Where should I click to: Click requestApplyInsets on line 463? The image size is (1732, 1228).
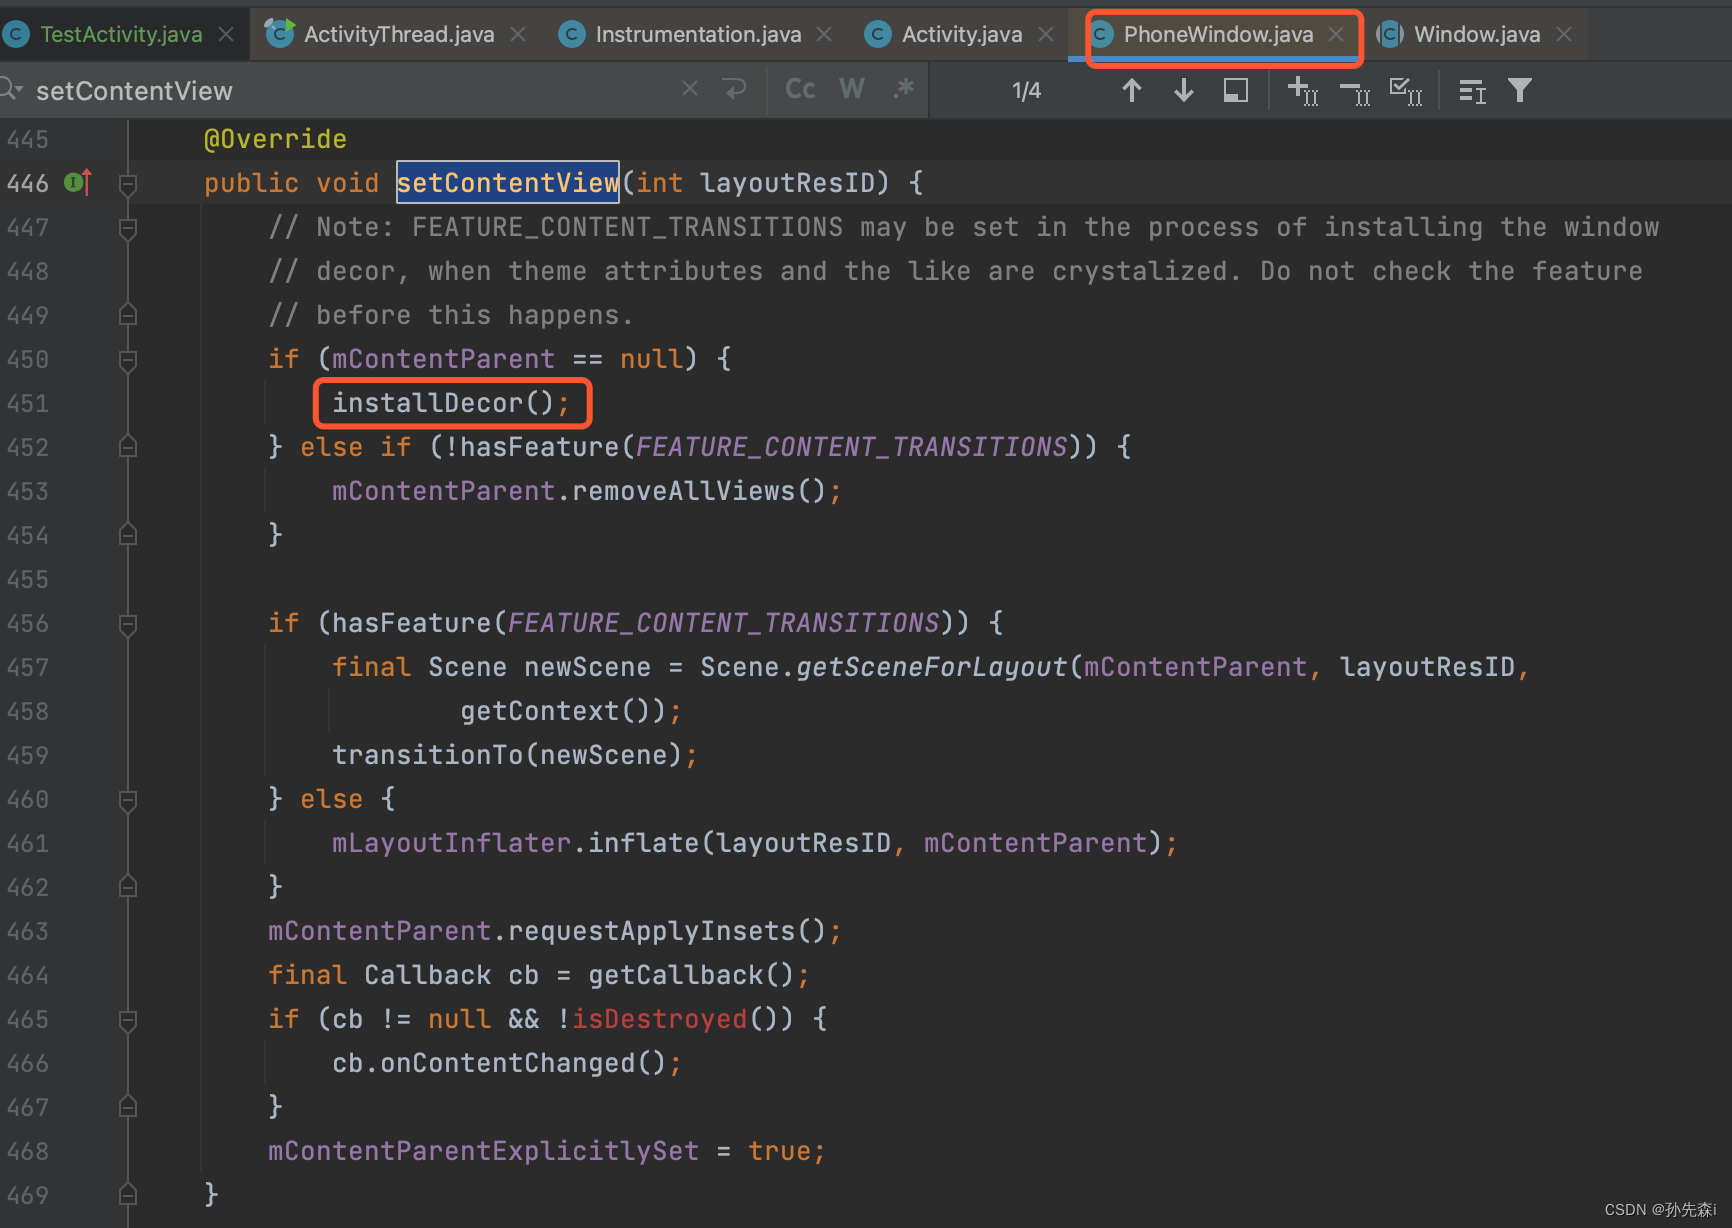[x=651, y=931]
